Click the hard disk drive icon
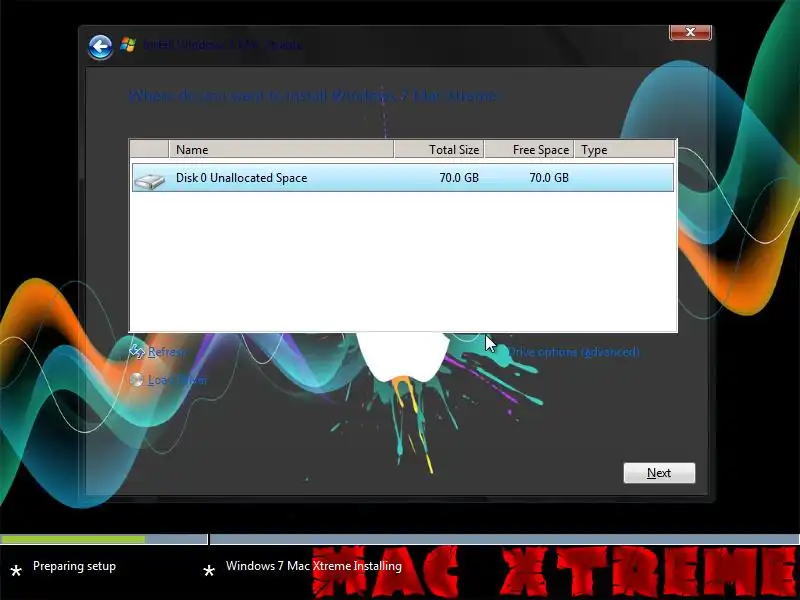Viewport: 800px width, 600px height. point(149,180)
